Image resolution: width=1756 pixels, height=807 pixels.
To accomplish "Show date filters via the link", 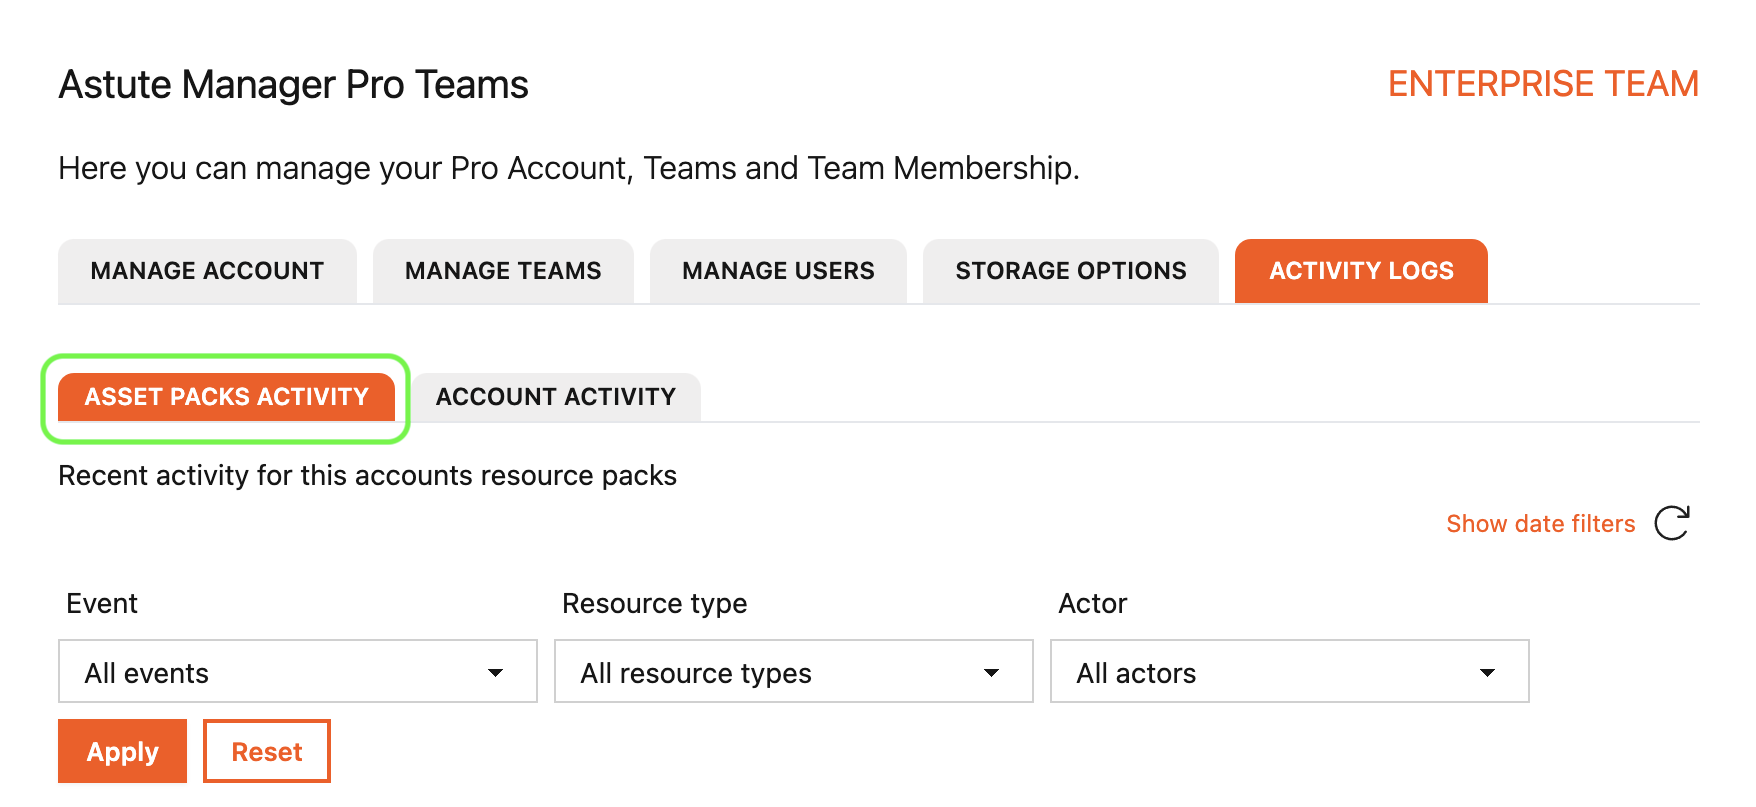I will pos(1540,524).
